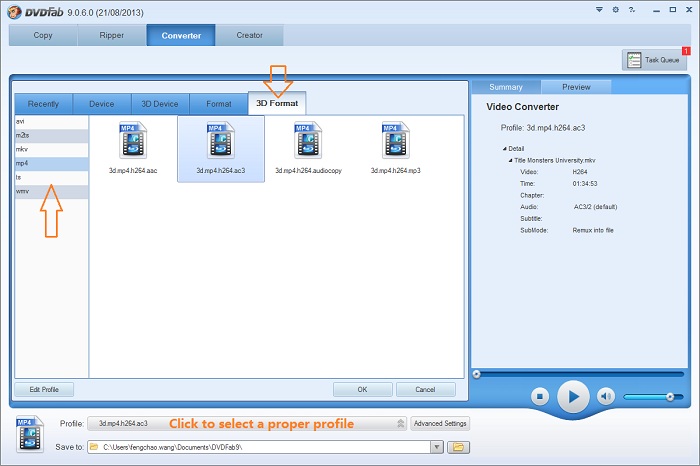The image size is (700, 466).
Task: Open settings gear in title bar
Action: coord(616,9)
